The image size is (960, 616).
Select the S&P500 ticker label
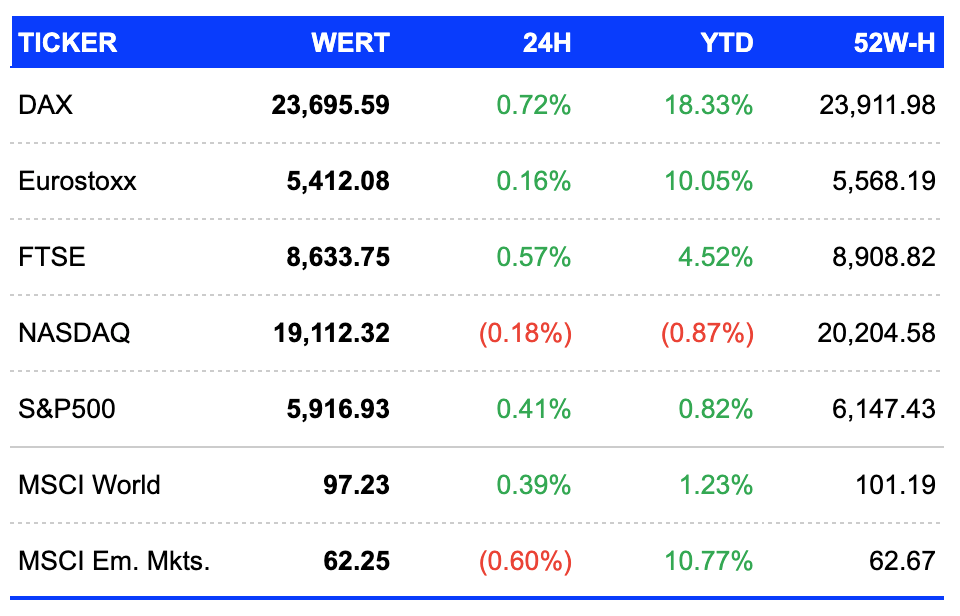click(x=67, y=409)
